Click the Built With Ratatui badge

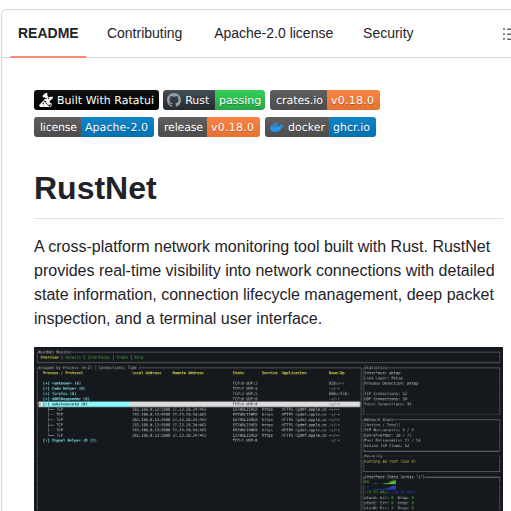pyautogui.click(x=96, y=100)
